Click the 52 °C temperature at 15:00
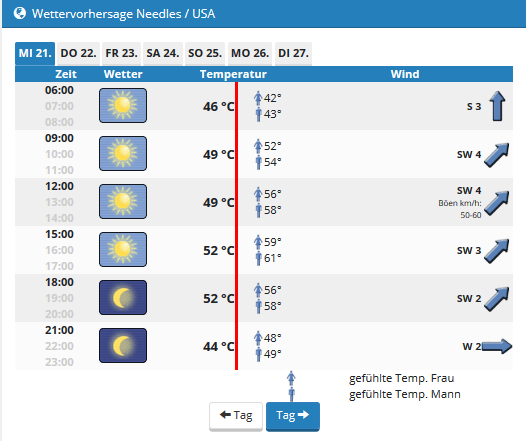527x441 pixels. [218, 251]
